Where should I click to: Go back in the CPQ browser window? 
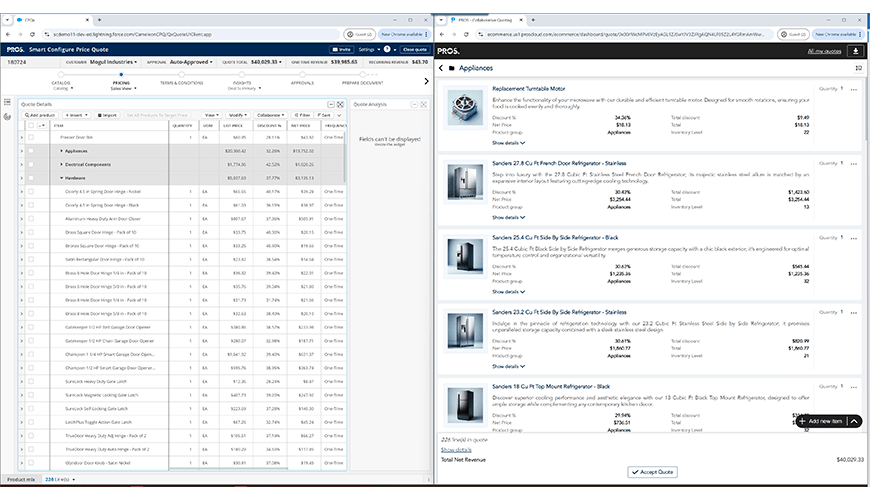coord(8,34)
